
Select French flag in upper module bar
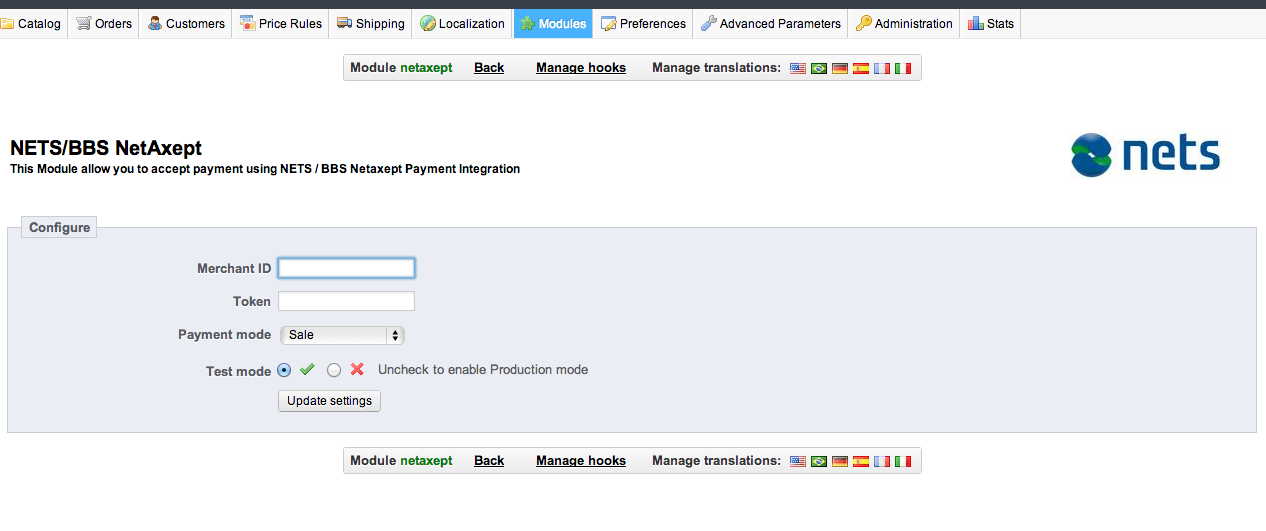tap(882, 68)
